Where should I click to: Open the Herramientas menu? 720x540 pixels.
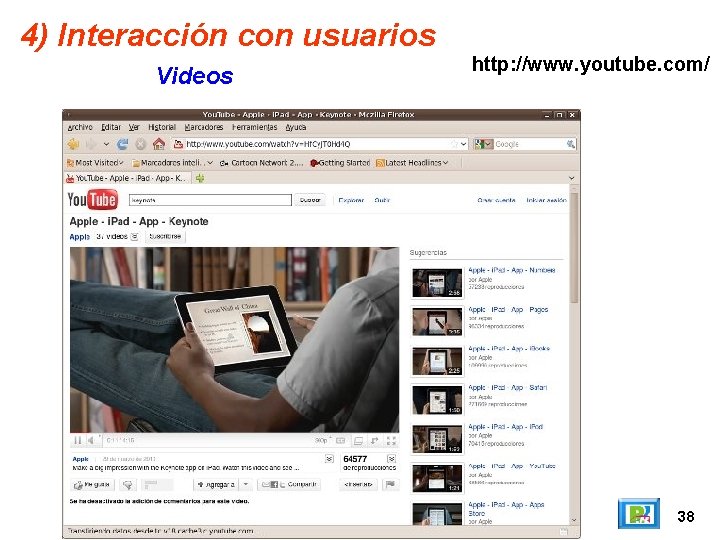click(254, 127)
